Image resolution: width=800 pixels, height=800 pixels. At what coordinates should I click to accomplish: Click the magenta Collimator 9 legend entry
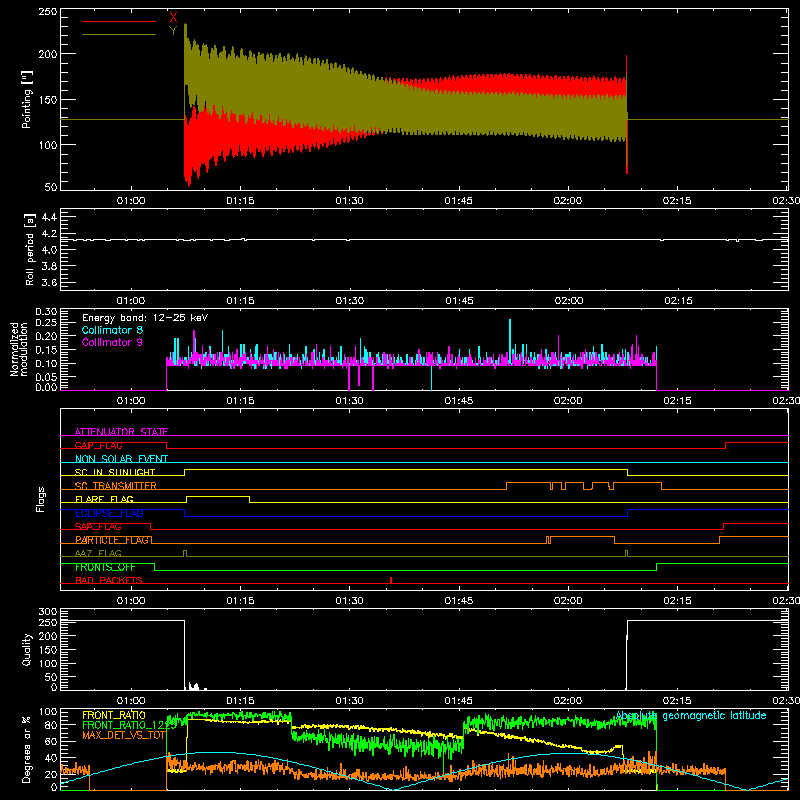[112, 342]
